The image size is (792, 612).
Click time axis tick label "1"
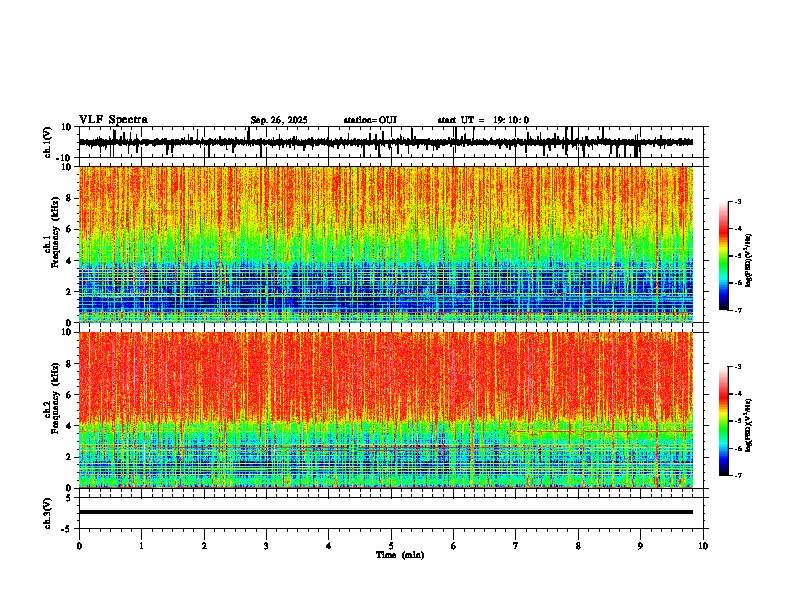[x=142, y=546]
